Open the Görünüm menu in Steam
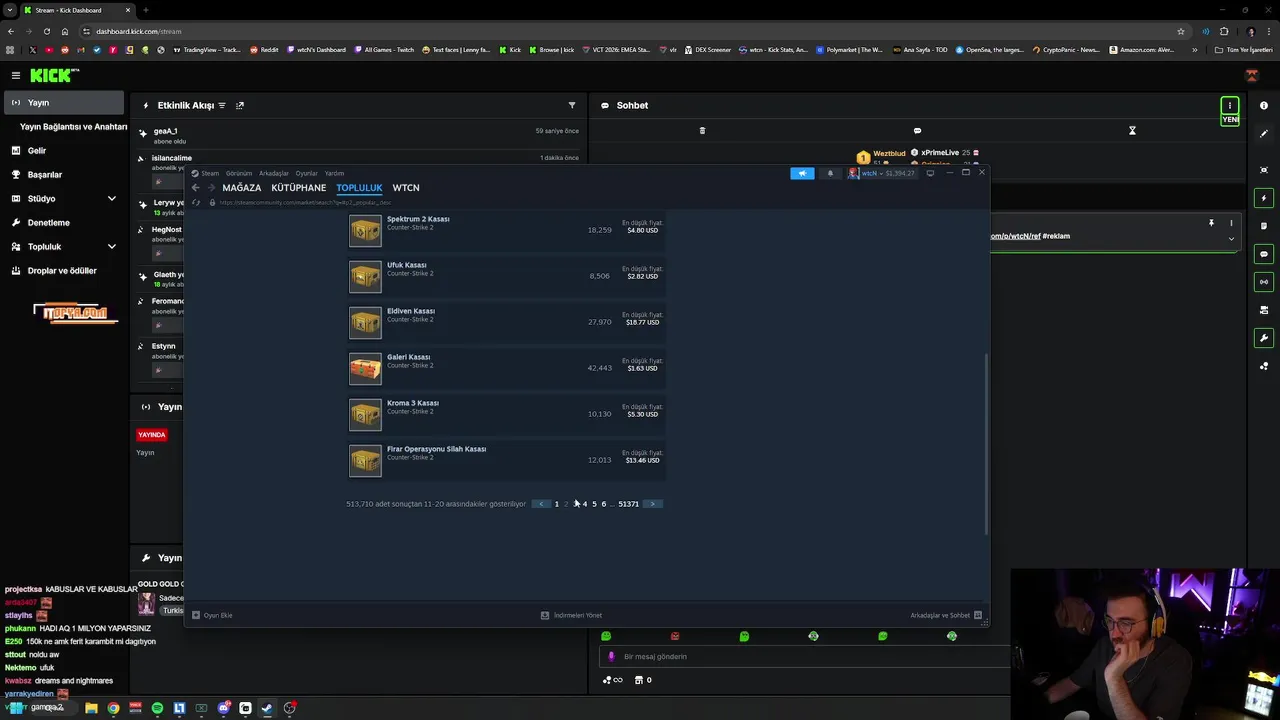This screenshot has width=1280, height=720. (x=239, y=173)
